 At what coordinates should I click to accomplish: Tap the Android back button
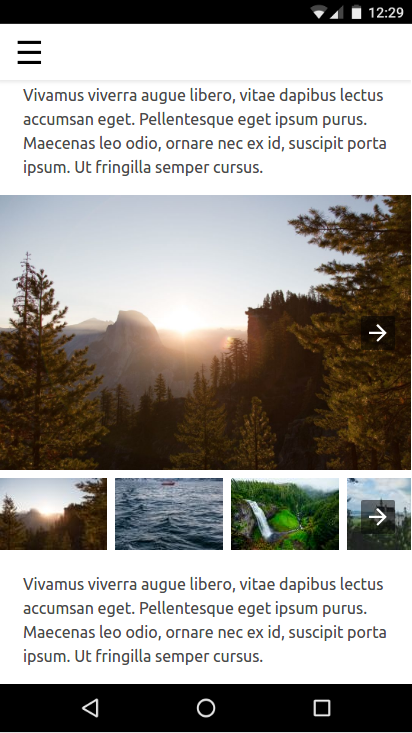pos(90,708)
